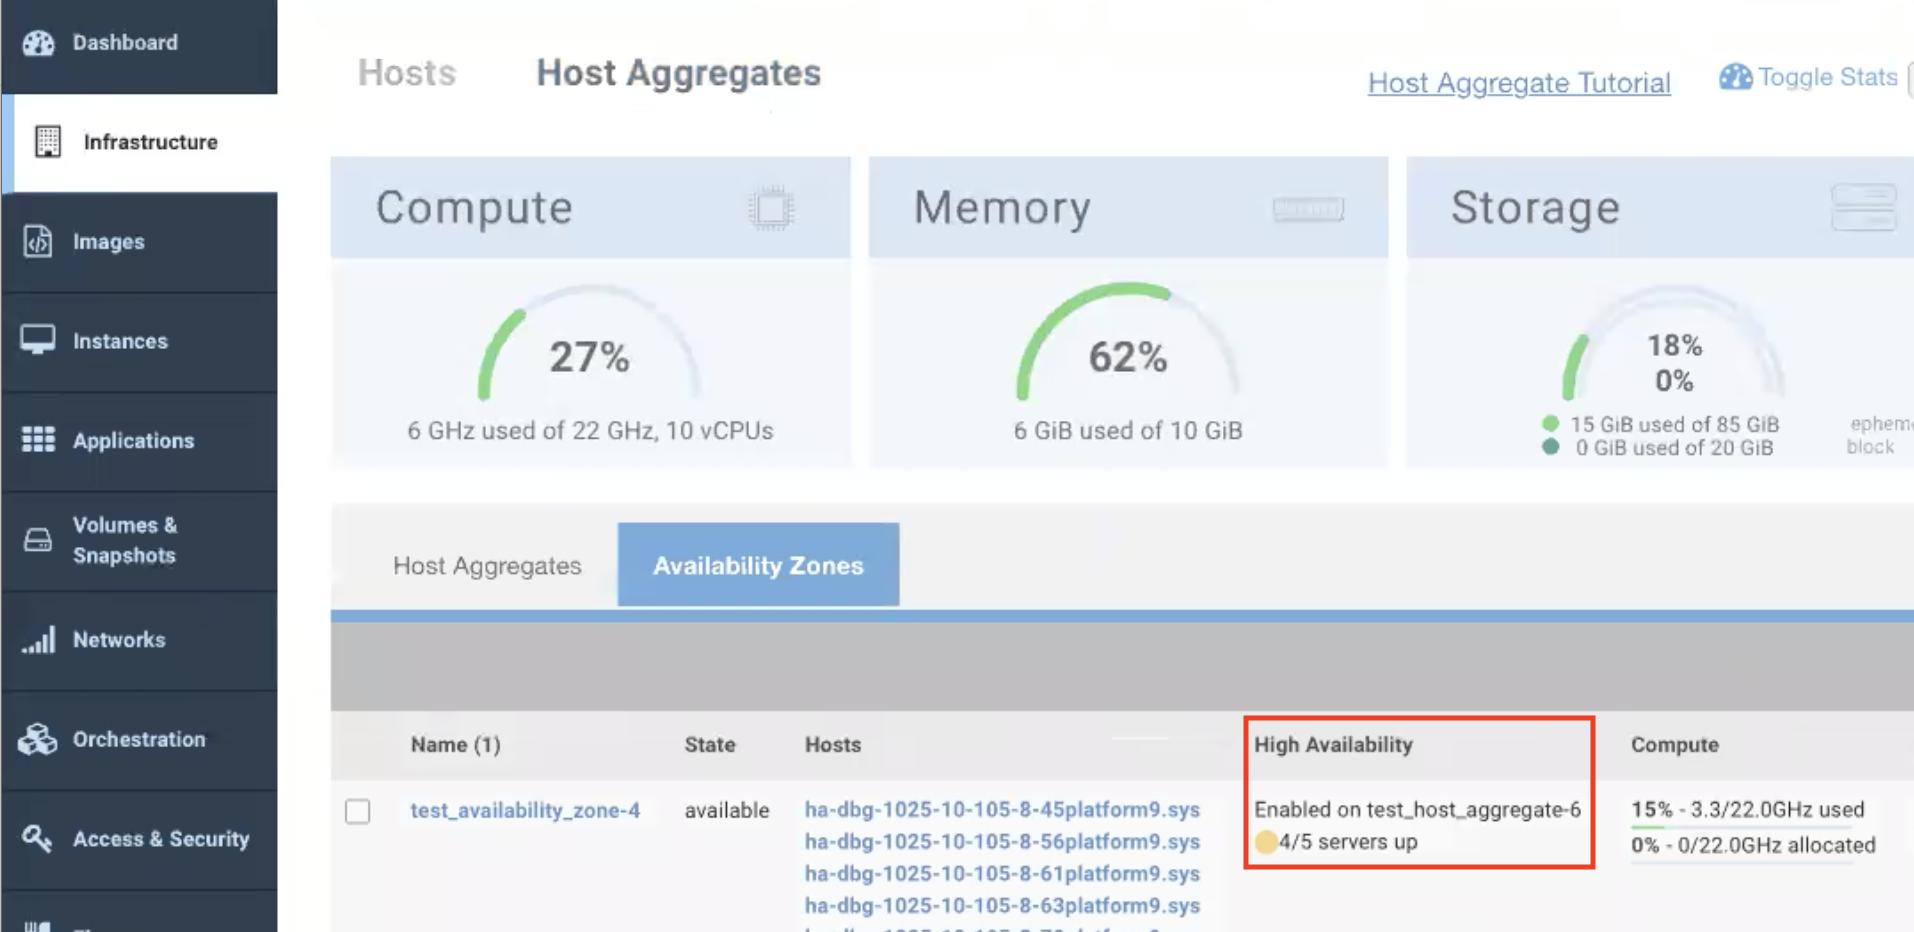Click the Volumes & Snapshots drive icon
Screen dimensions: 1914x932
(x=38, y=540)
